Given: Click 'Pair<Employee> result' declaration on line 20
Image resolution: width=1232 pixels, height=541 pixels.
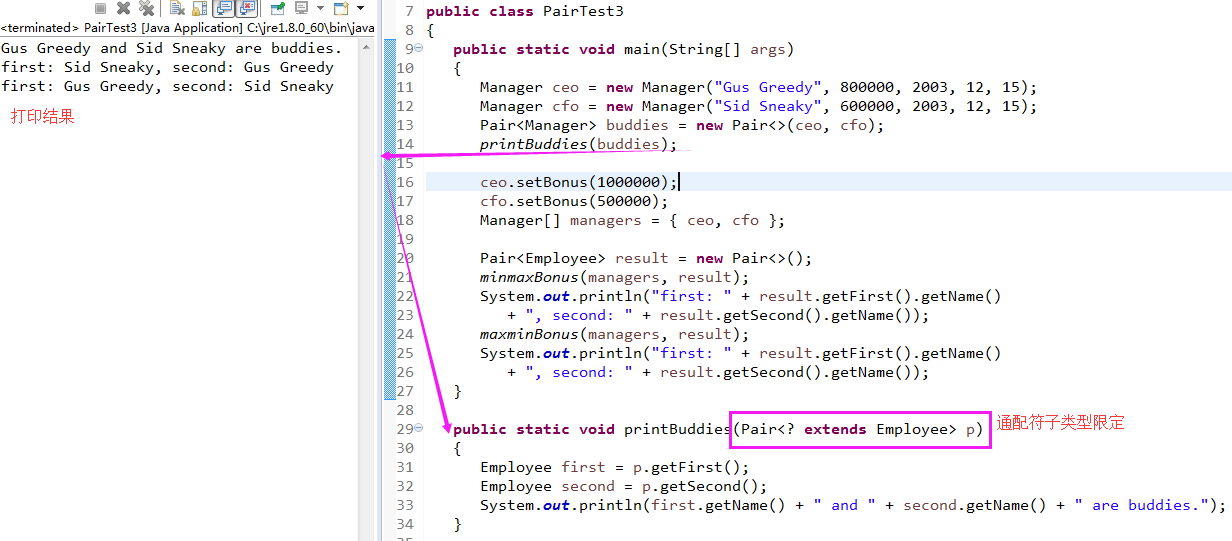Looking at the screenshot, I should (x=574, y=258).
